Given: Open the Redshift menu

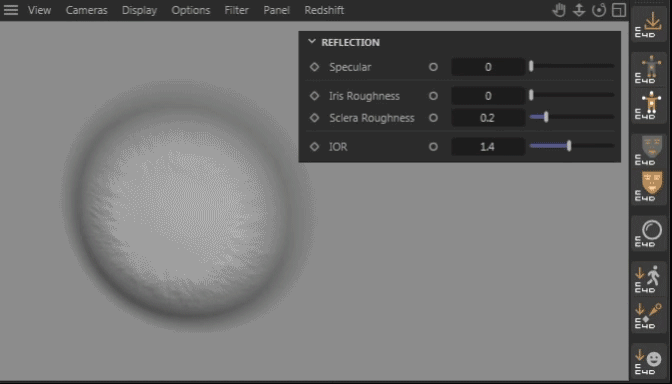Looking at the screenshot, I should point(324,10).
